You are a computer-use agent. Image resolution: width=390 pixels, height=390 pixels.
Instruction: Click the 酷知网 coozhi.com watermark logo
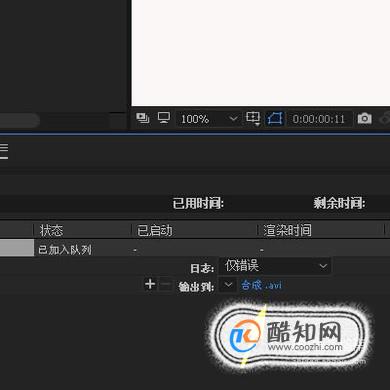pos(289,336)
